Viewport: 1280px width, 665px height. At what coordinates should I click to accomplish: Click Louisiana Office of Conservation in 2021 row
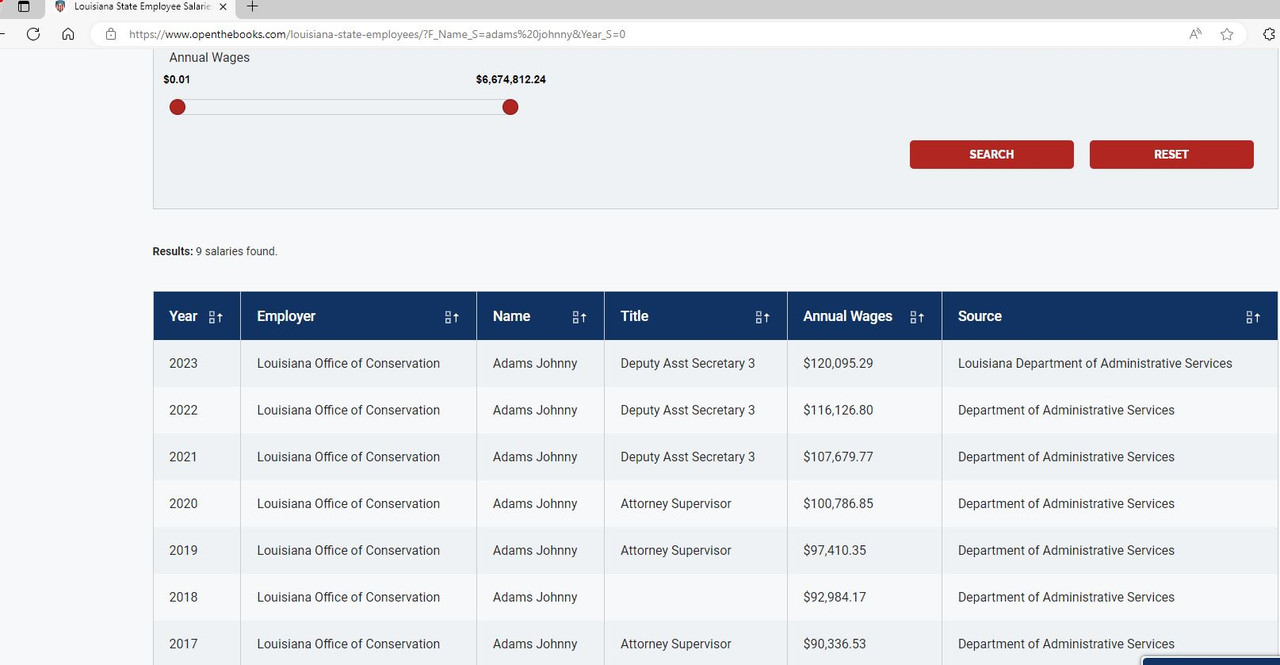tap(348, 457)
